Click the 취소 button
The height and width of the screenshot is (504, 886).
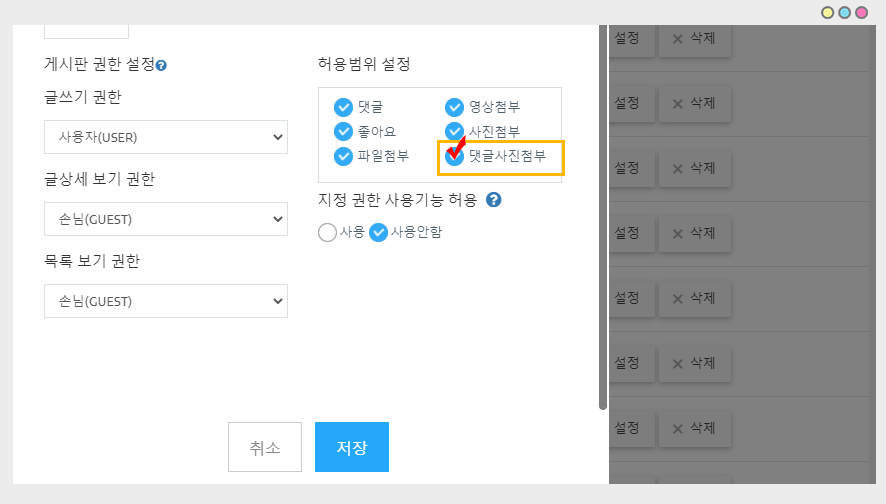point(265,447)
